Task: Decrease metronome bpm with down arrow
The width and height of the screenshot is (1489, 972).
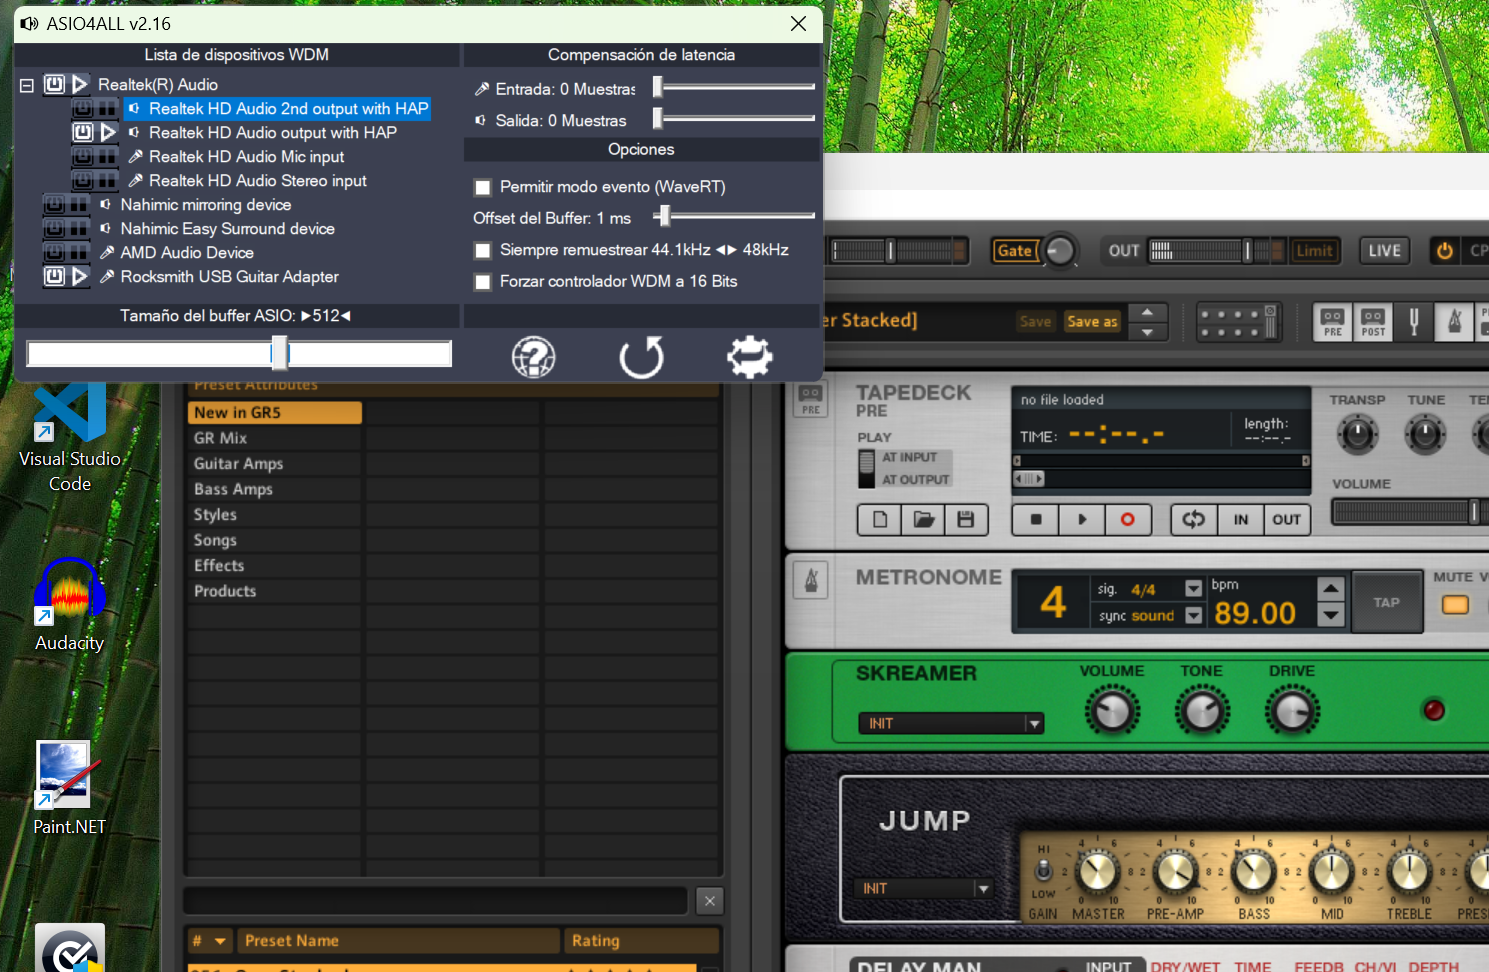Action: tap(1330, 615)
